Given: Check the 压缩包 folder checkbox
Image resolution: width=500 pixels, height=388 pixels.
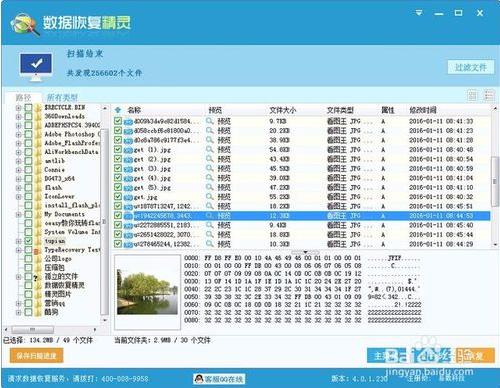Looking at the screenshot, I should (28, 268).
